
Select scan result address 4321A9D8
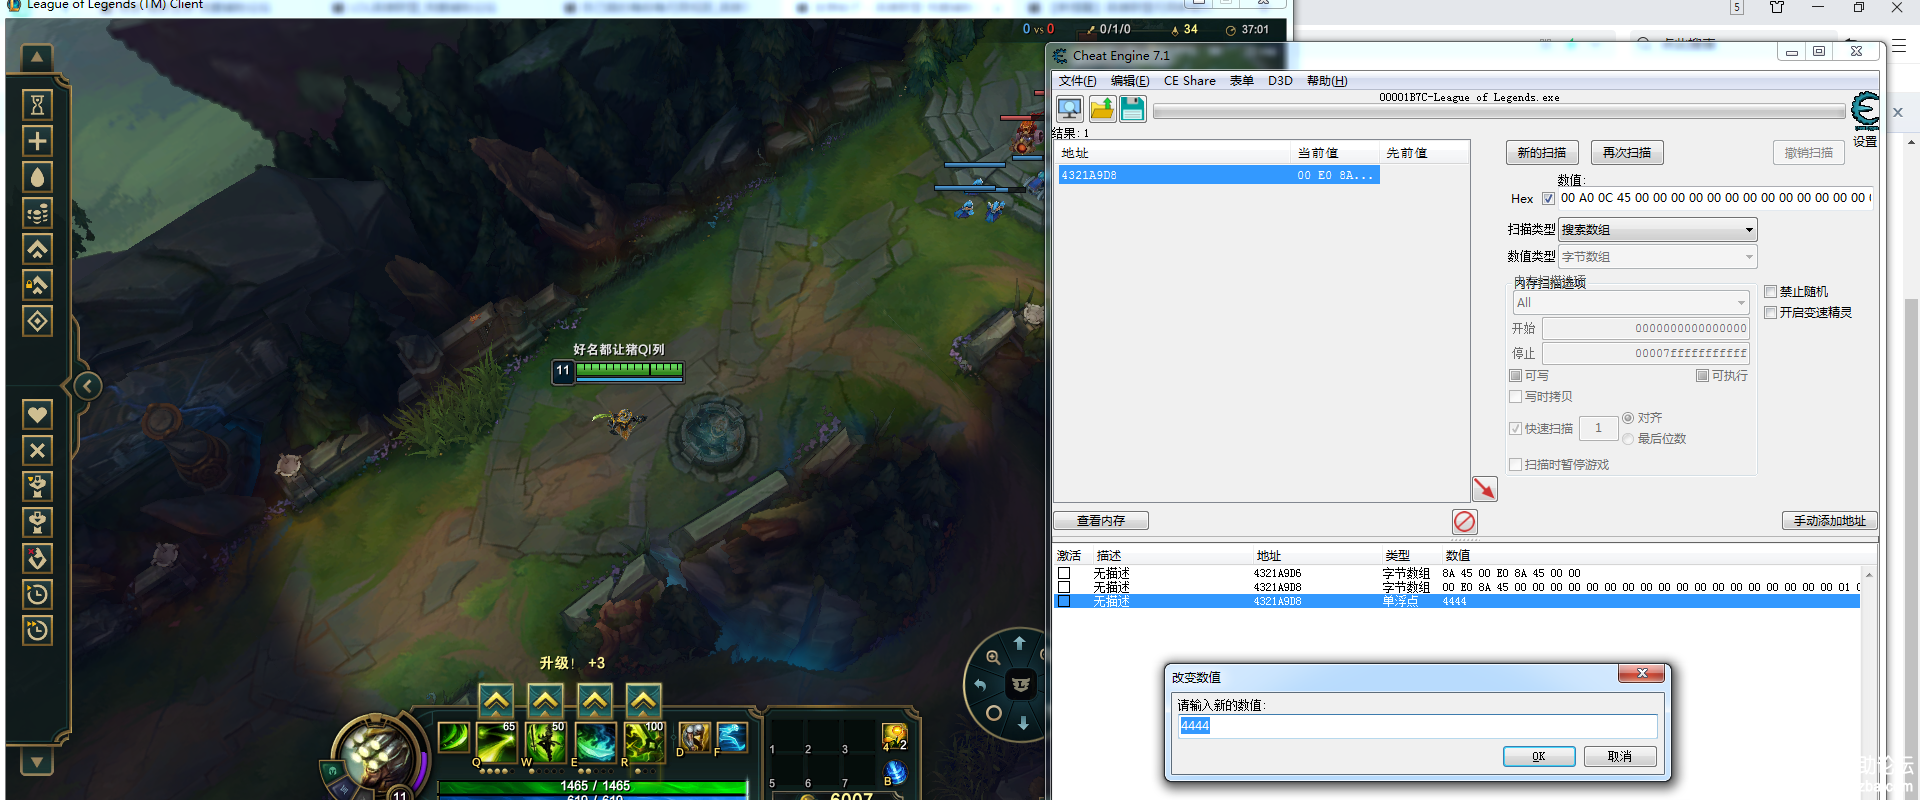pos(1219,175)
